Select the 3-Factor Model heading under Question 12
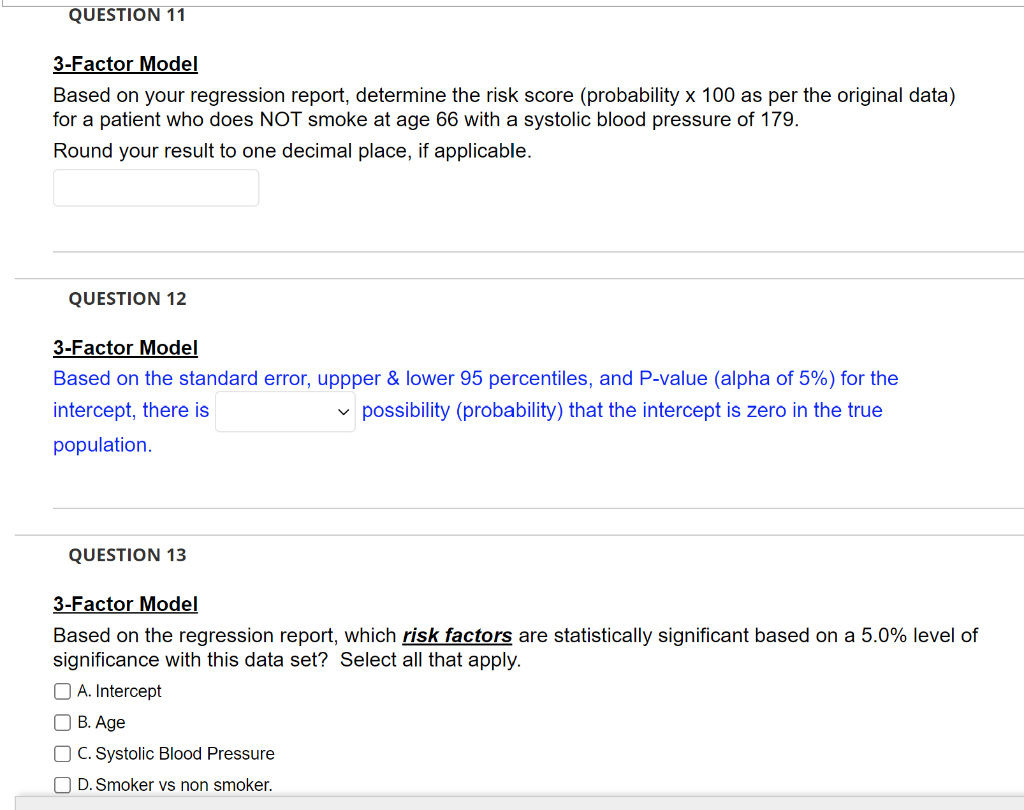 (125, 347)
